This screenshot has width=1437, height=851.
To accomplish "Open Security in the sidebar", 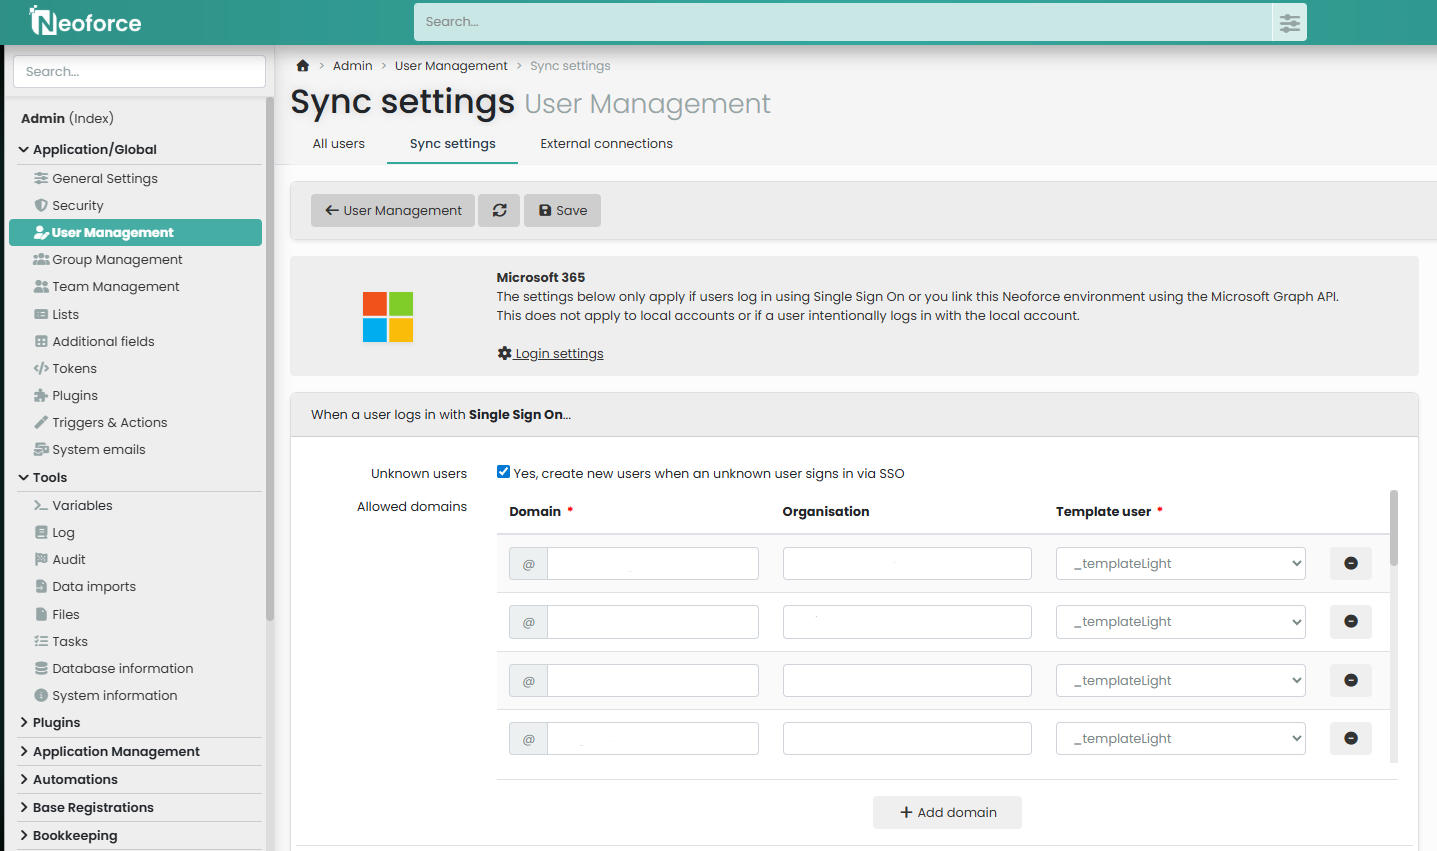I will [77, 205].
